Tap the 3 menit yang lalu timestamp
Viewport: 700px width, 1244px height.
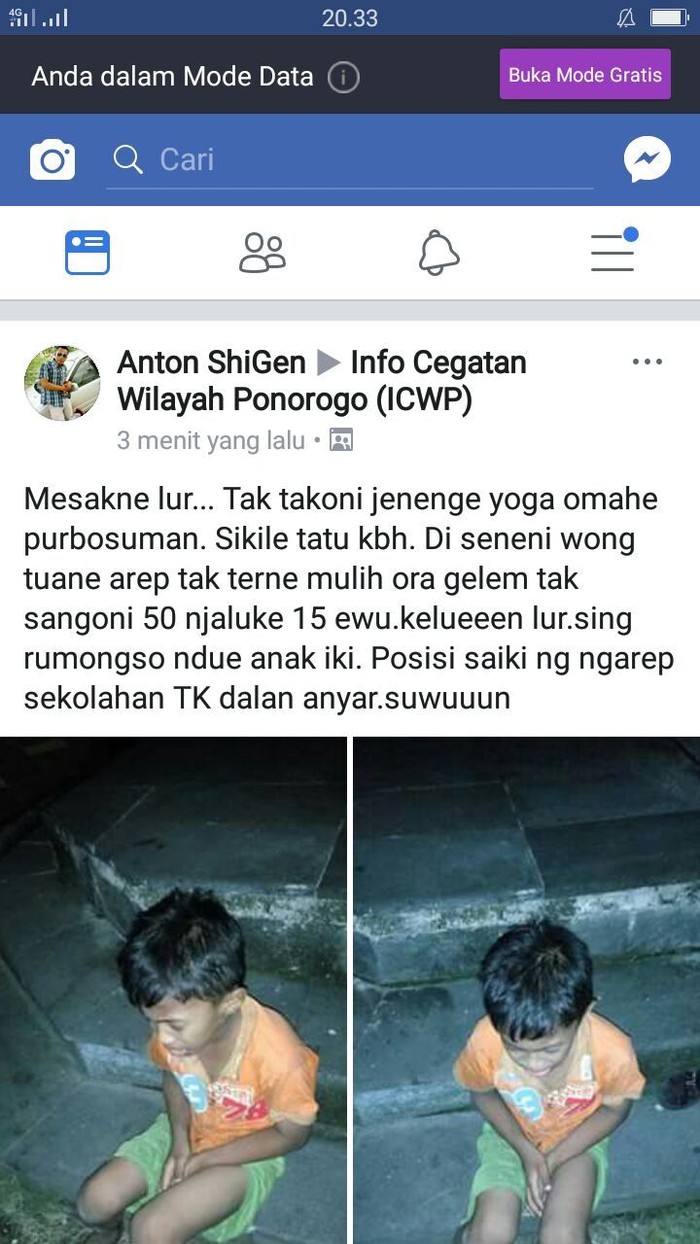point(211,440)
